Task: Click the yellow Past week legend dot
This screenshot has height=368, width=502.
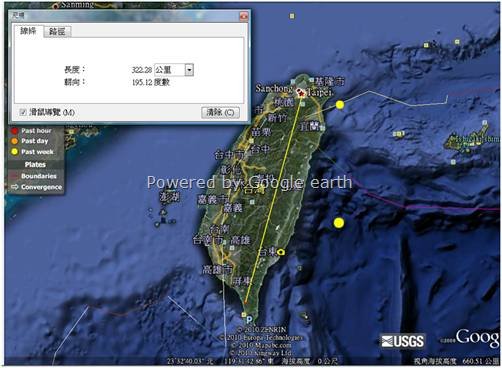Action: point(14,152)
